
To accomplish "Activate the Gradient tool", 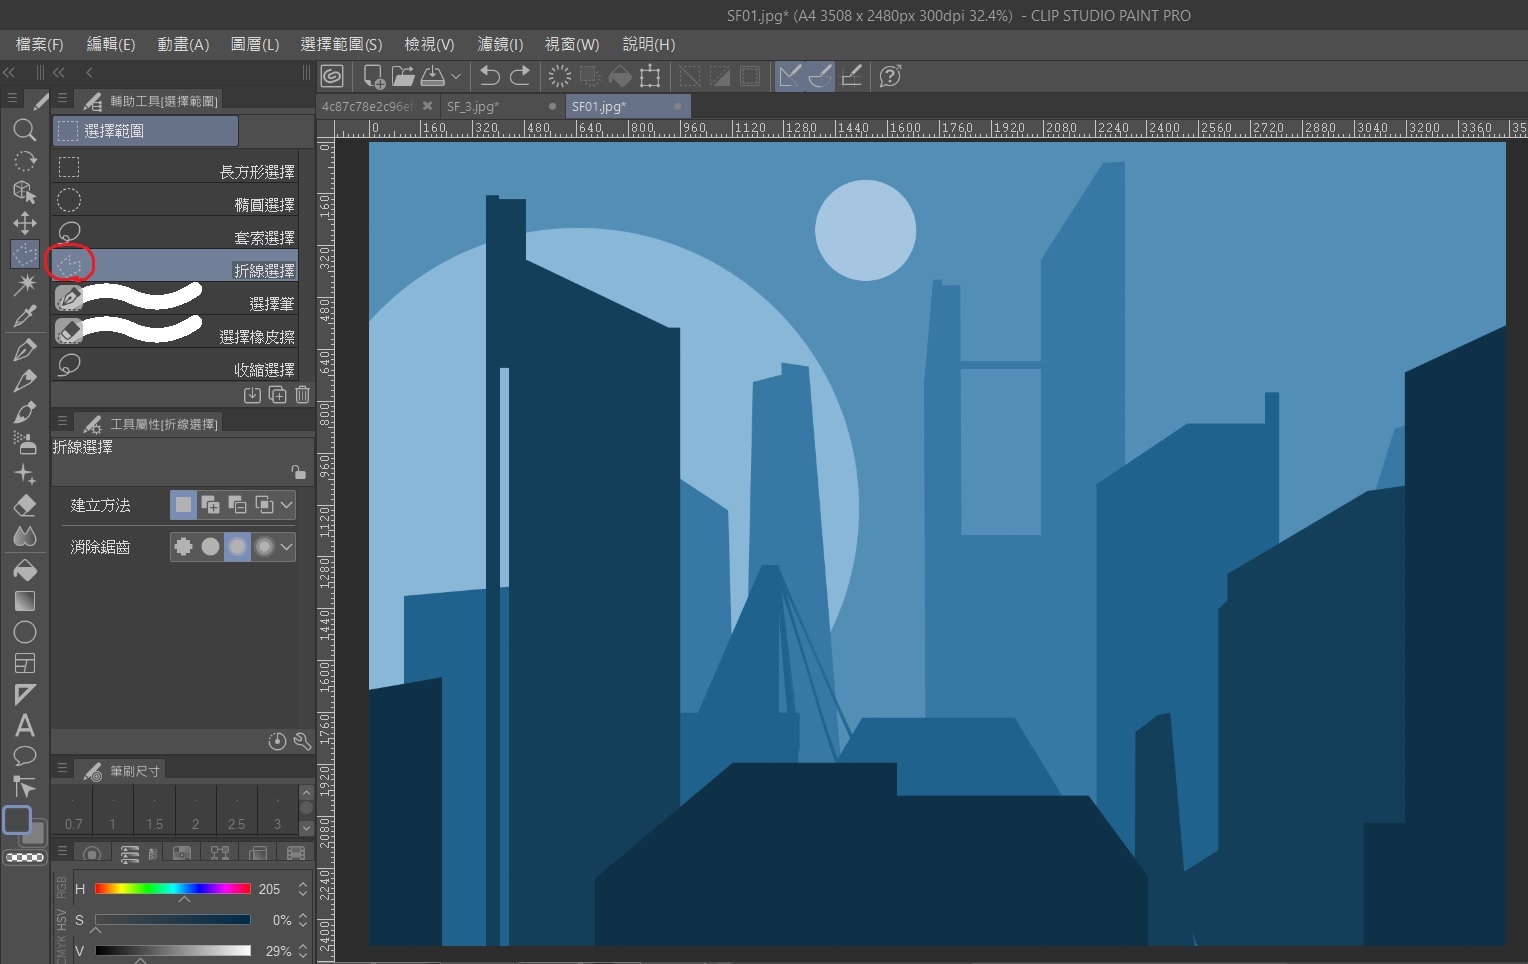I will 25,600.
